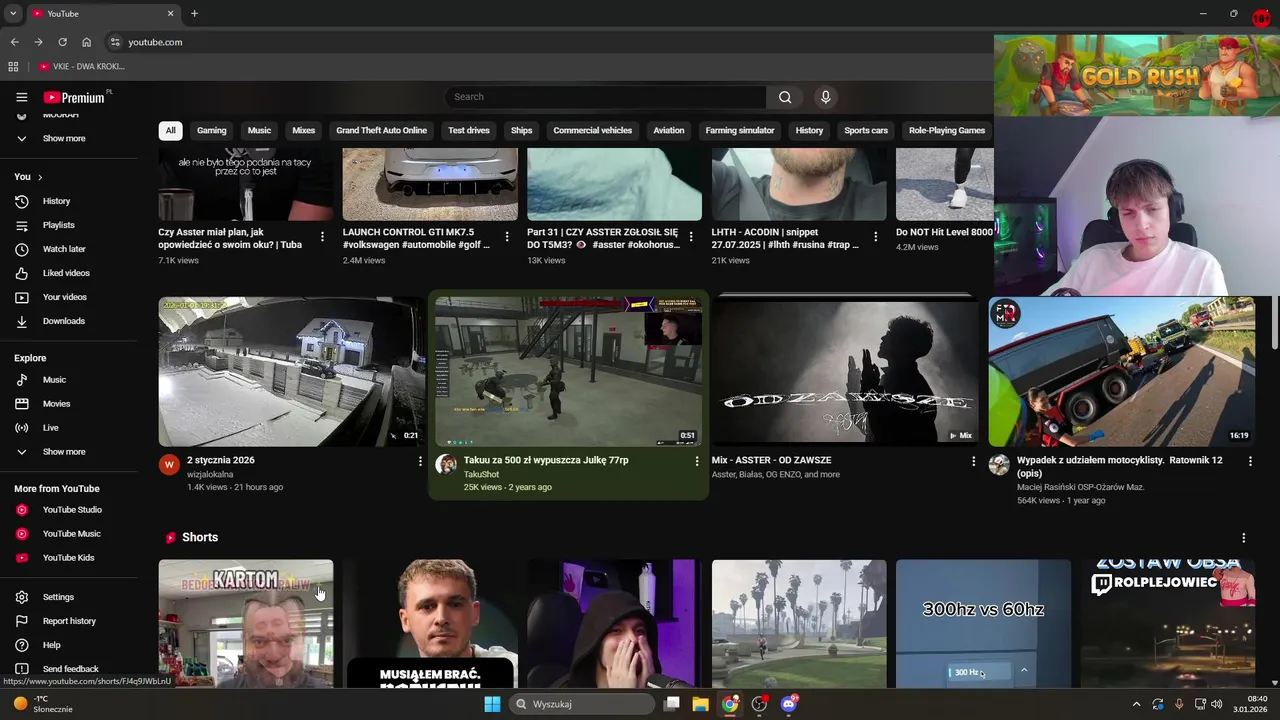Open options menu for '2 stycznia 2026' video
This screenshot has height=720, width=1280.
coord(420,461)
